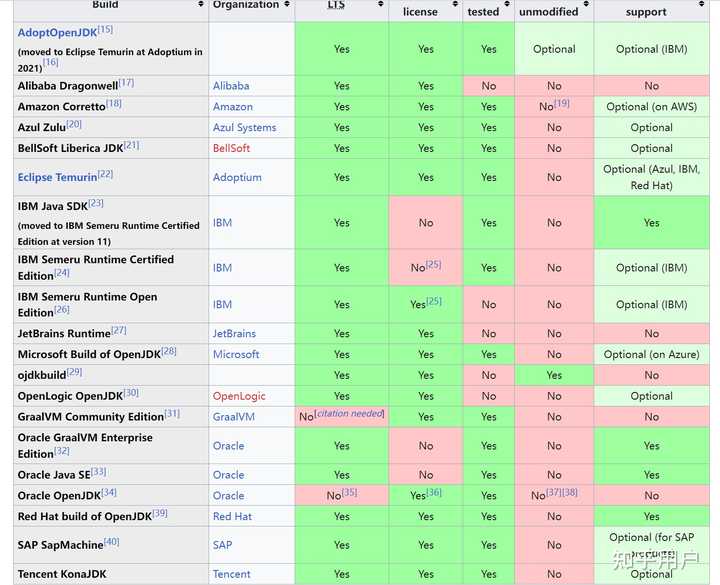Open the Tencent organization link

click(x=231, y=574)
